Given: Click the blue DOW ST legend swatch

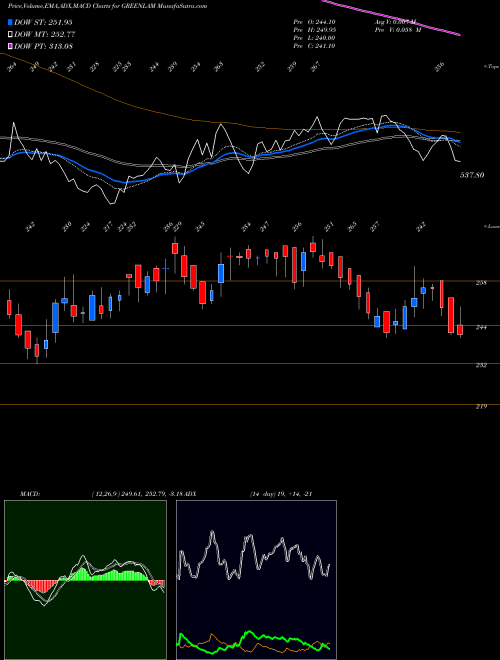Looking at the screenshot, I should (11, 22).
